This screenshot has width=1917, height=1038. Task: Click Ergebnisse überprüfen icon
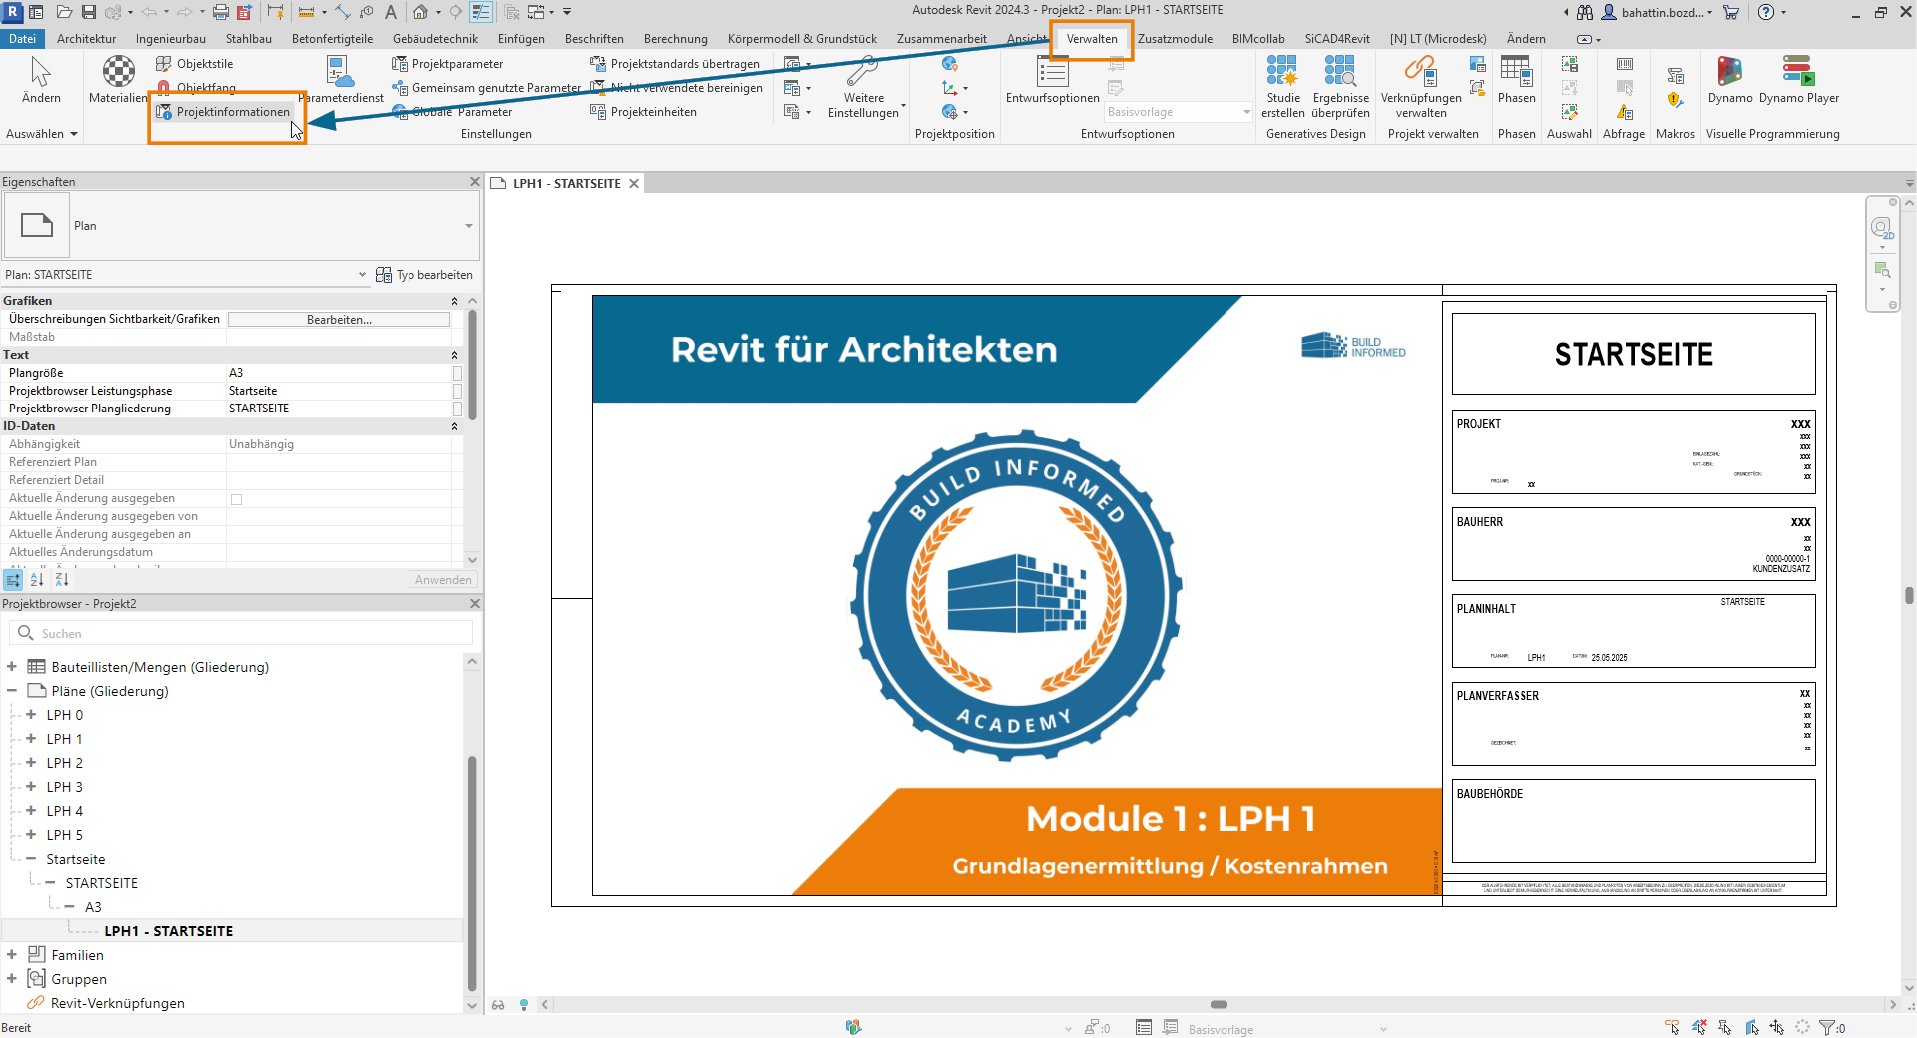(x=1340, y=87)
